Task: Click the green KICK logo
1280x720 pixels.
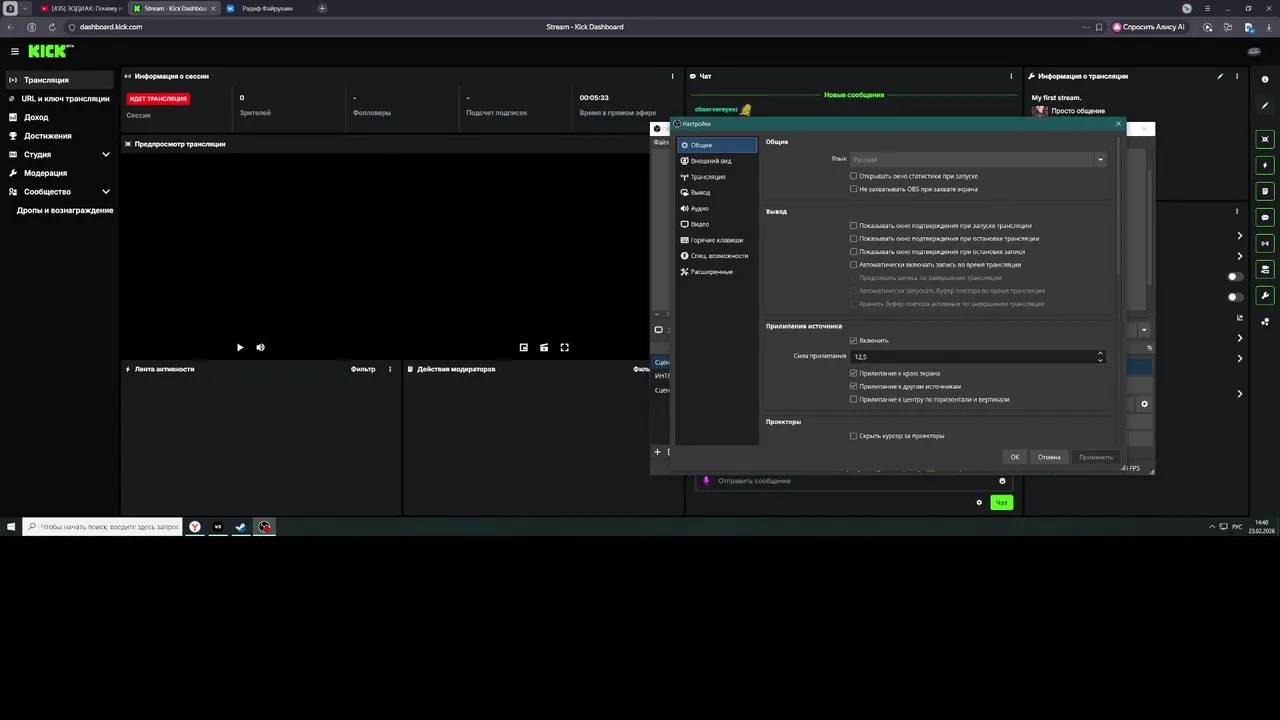Action: (x=49, y=51)
